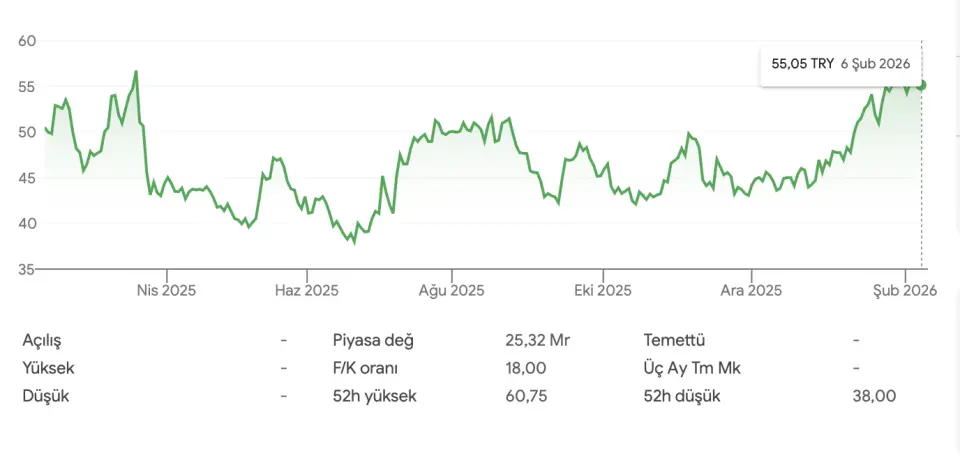Click the Ağu 2025 date label
The height and width of the screenshot is (474, 960).
pos(451,291)
